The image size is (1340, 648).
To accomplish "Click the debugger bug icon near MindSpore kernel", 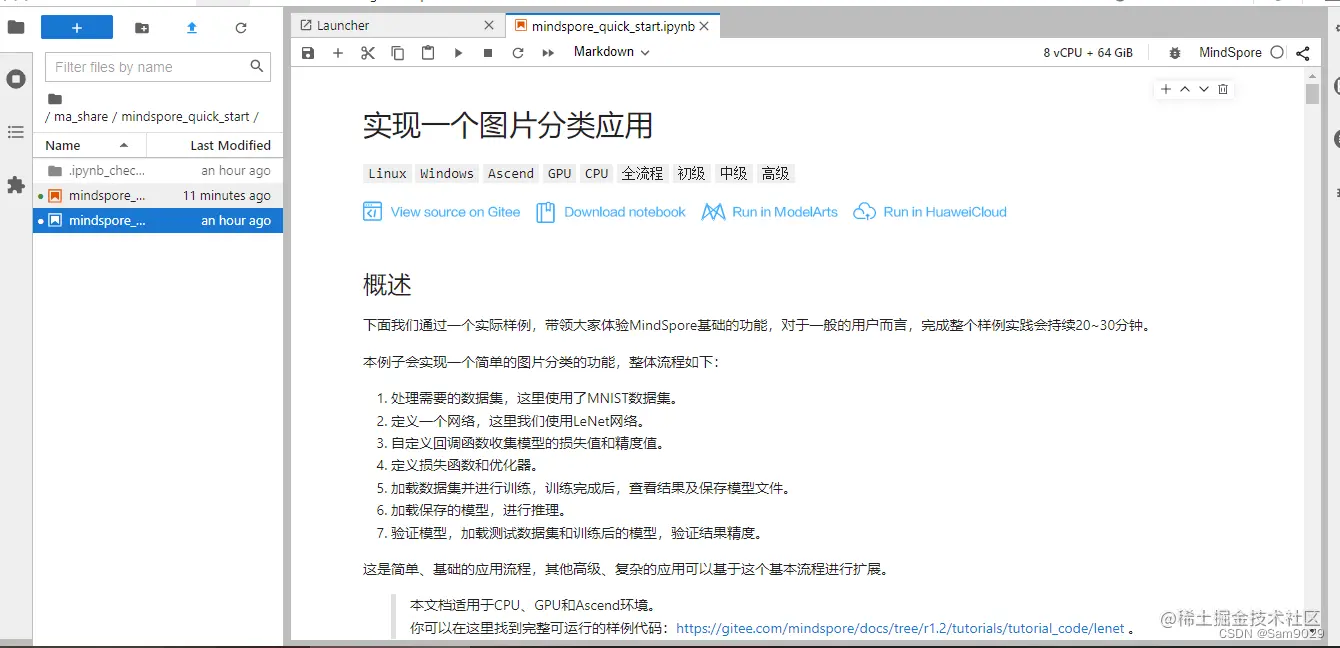I will point(1173,52).
